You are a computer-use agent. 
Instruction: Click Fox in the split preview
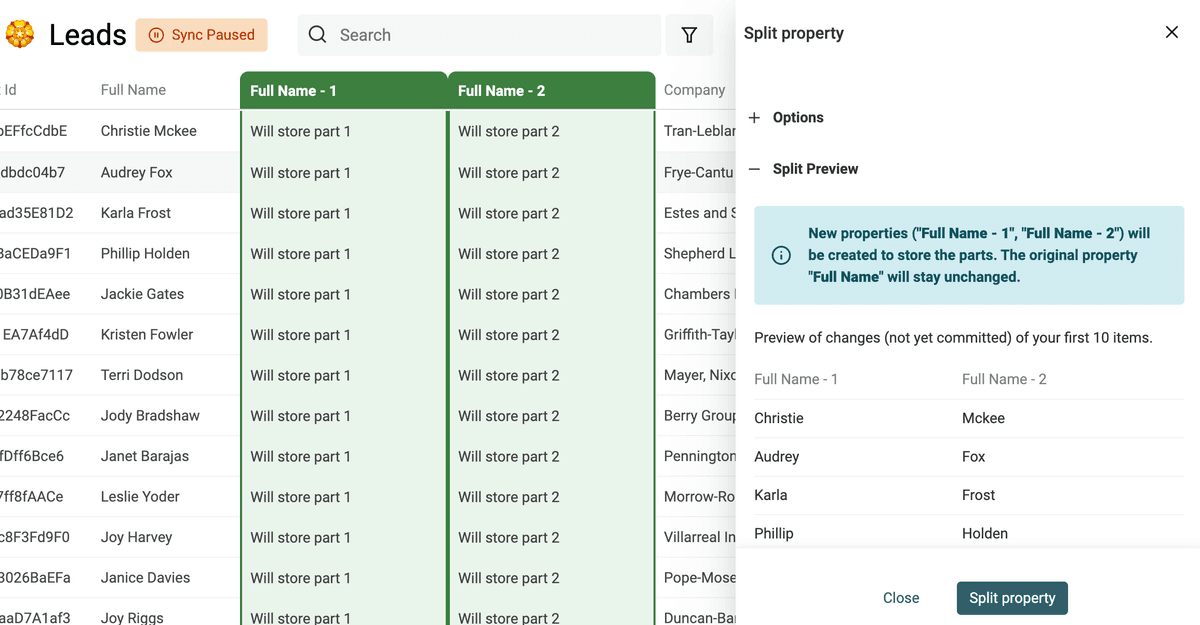pyautogui.click(x=974, y=457)
